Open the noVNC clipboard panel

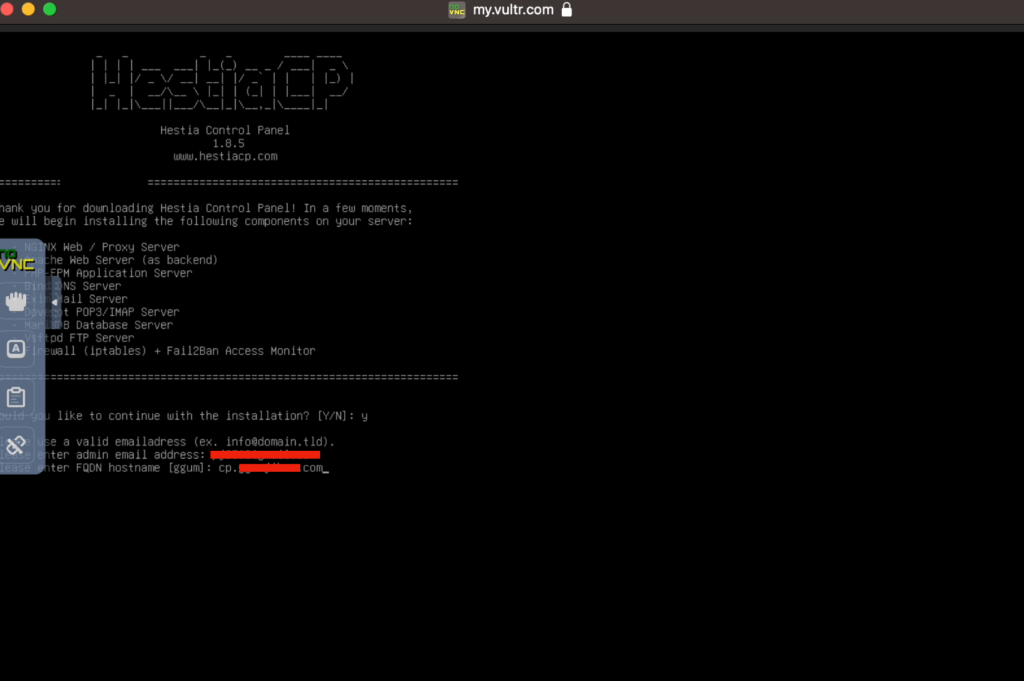(16, 397)
